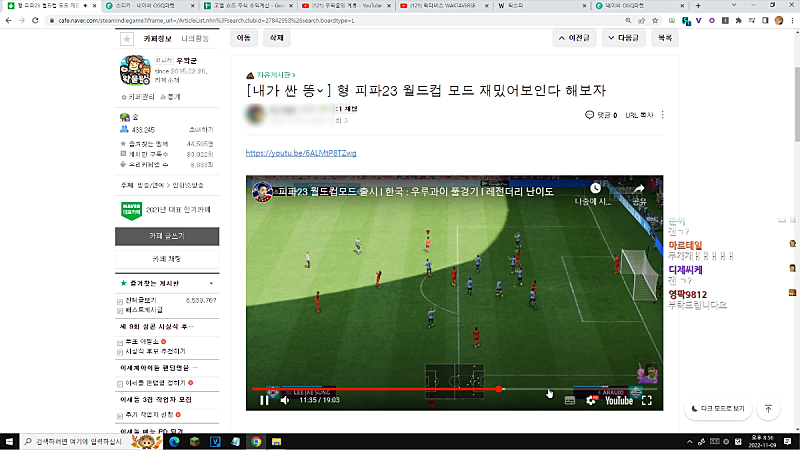This screenshot has width=800, height=450.
Task: Click the 카페 글쓰기 write button
Action: click(x=167, y=236)
